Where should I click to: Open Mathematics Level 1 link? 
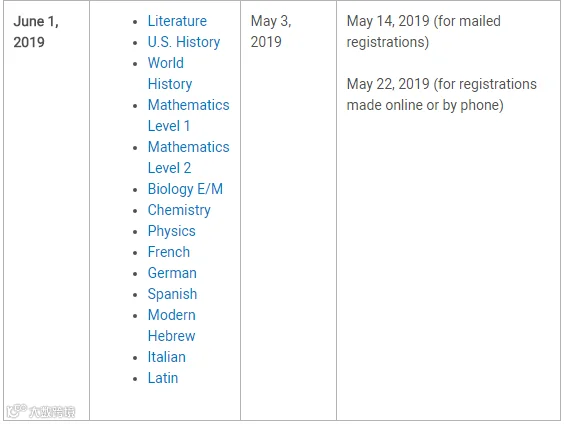(188, 115)
